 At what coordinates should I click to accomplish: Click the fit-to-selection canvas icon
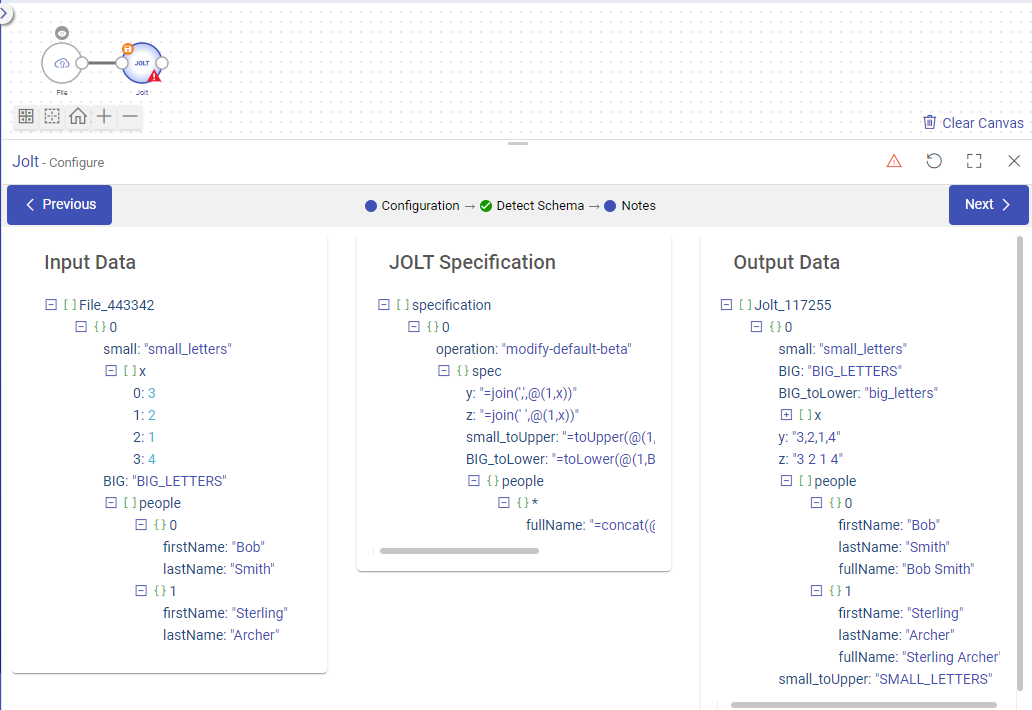coord(51,116)
